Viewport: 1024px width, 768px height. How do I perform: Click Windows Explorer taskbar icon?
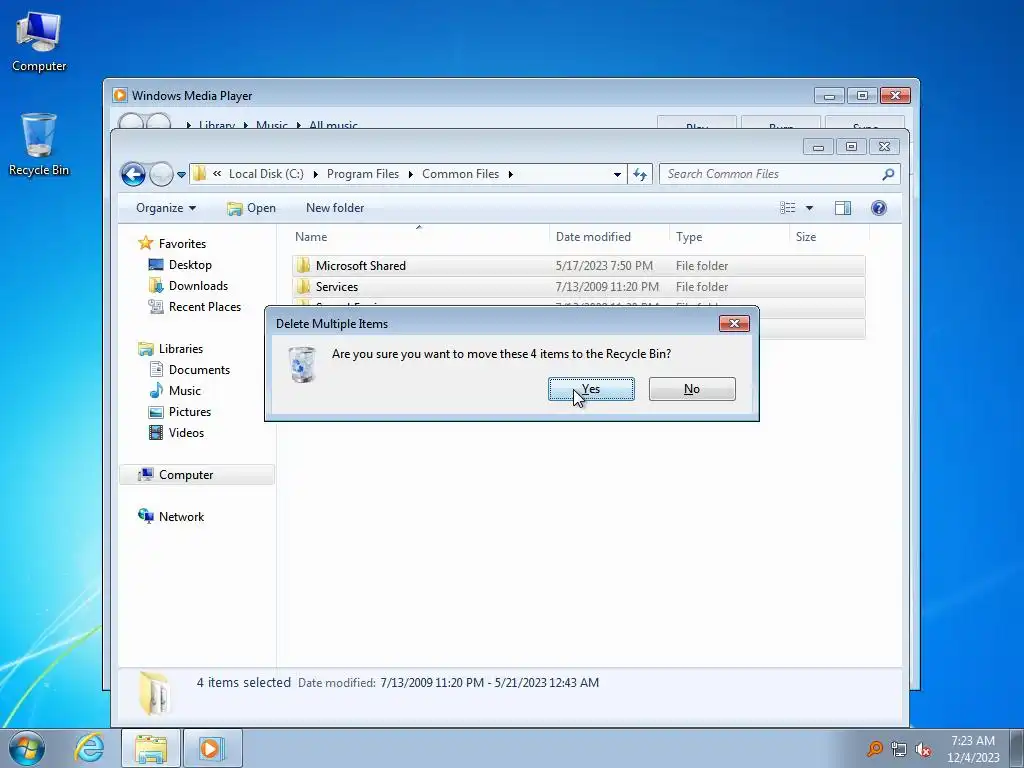coord(151,748)
